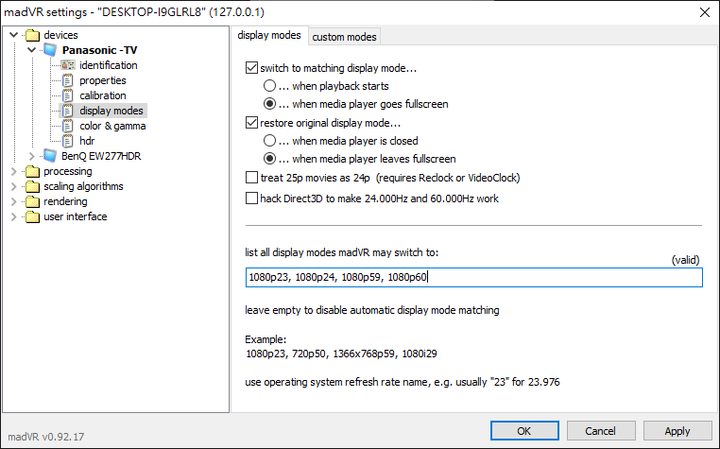The height and width of the screenshot is (449, 720).
Task: Select BenQ EW277HDR device label
Action: click(101, 156)
